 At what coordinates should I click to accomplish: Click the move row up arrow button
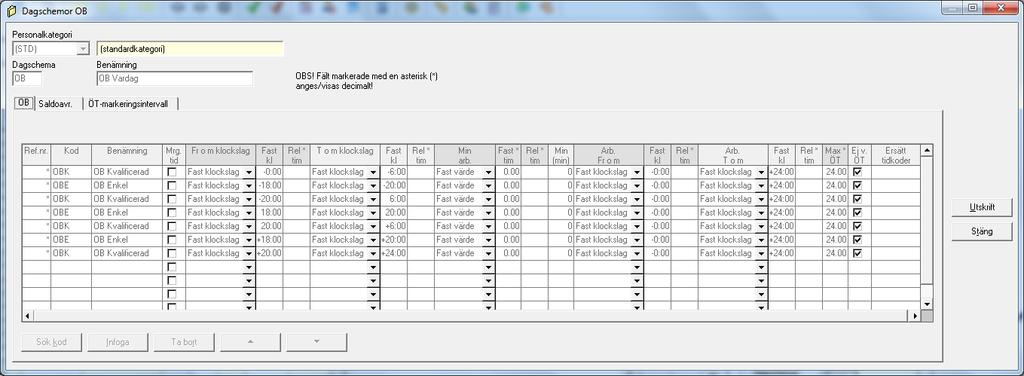pyautogui.click(x=251, y=342)
